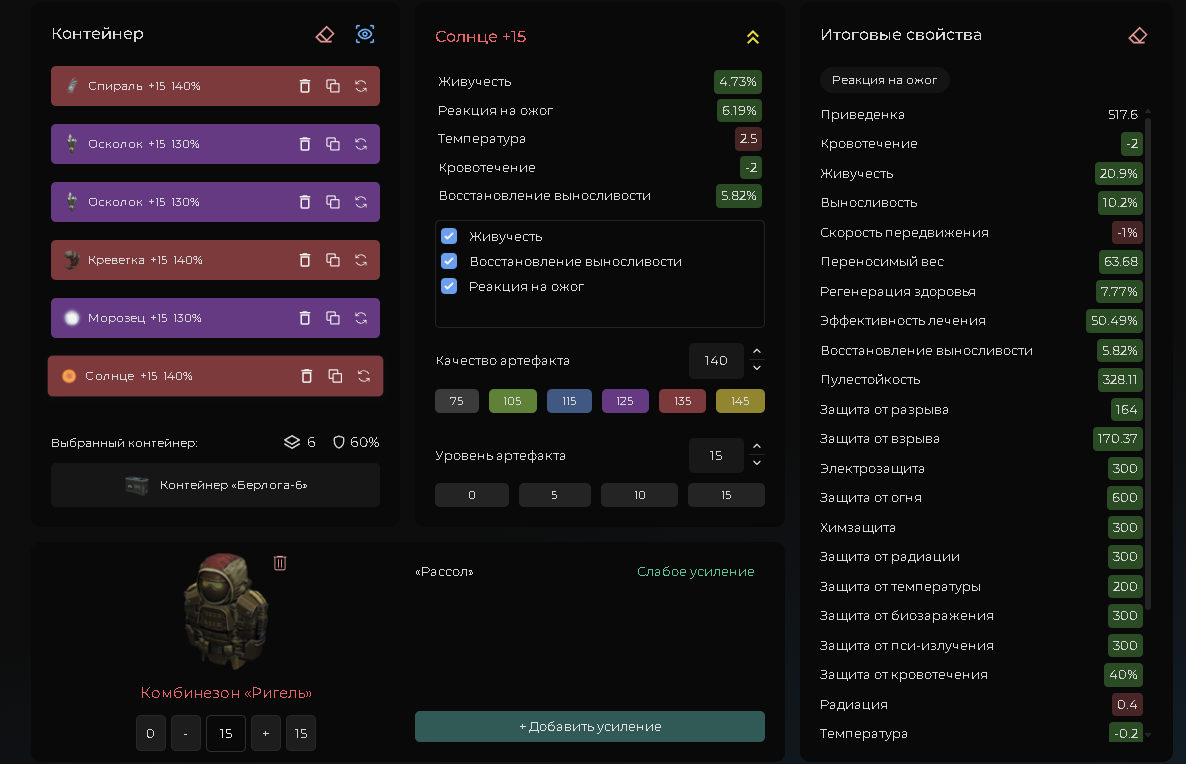Increase artifact level with up arrow
Image resolution: width=1186 pixels, height=764 pixels.
pos(756,446)
